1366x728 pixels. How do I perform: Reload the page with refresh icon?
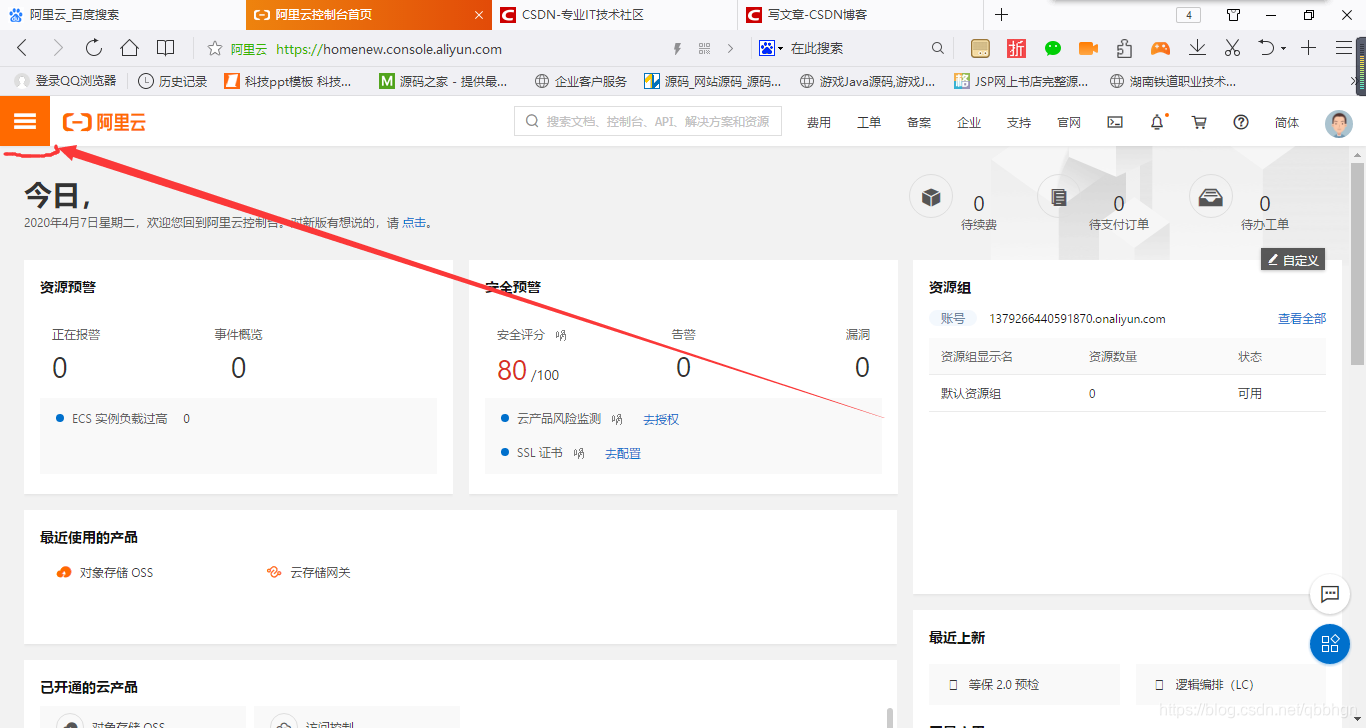point(94,48)
